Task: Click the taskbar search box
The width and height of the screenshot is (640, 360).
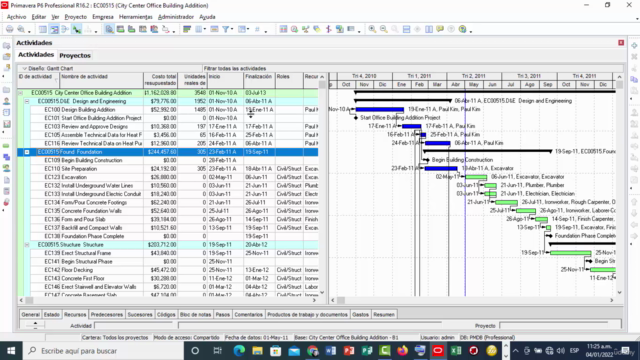Action: [x=104, y=351]
